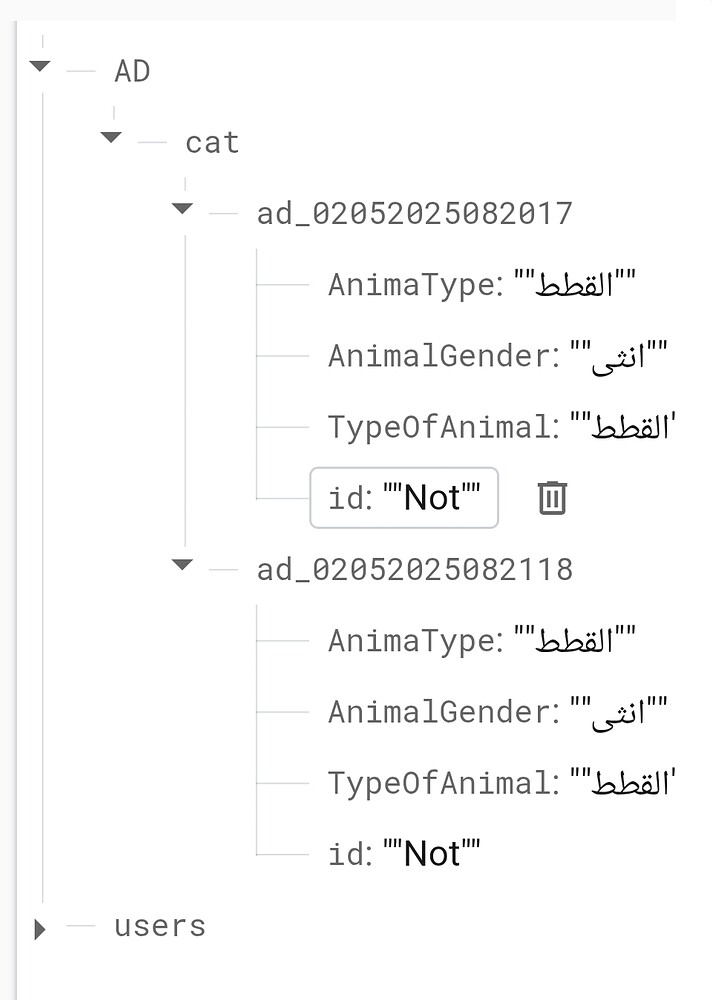Edit TypeOfAnimal value in first ad
The image size is (712, 1000).
(623, 427)
